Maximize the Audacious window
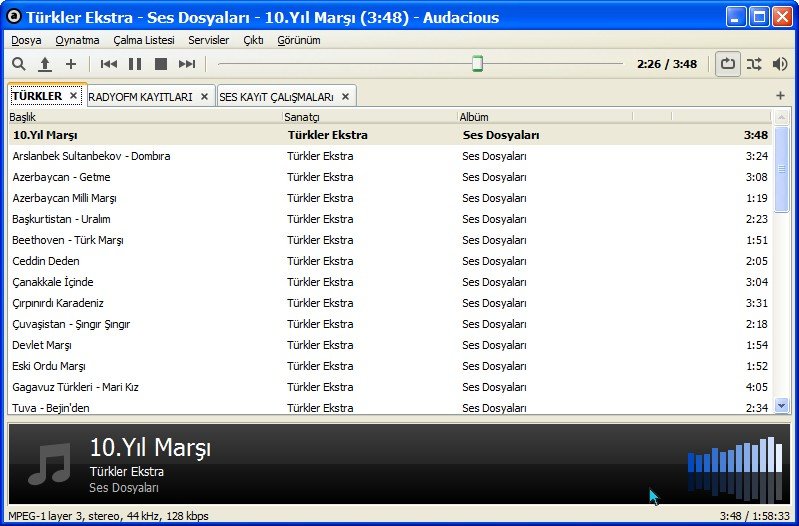The width and height of the screenshot is (799, 526). pos(759,17)
